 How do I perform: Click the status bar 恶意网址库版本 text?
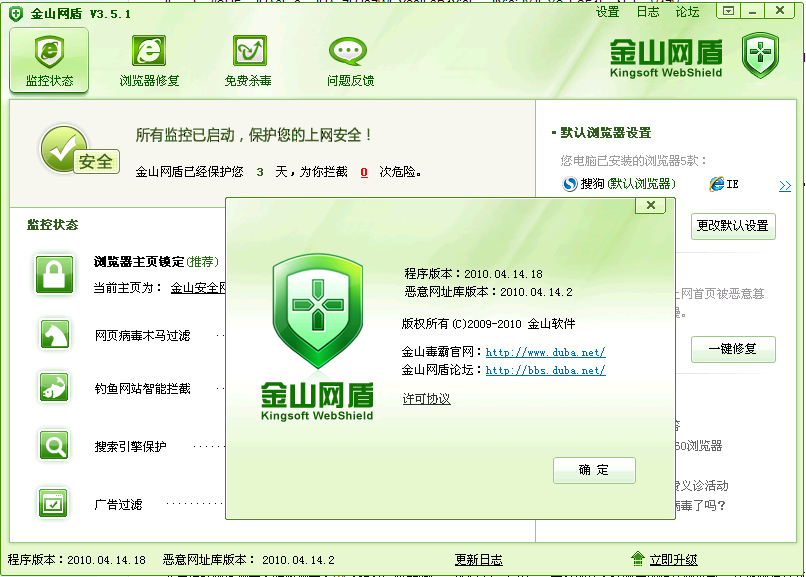pos(249,560)
